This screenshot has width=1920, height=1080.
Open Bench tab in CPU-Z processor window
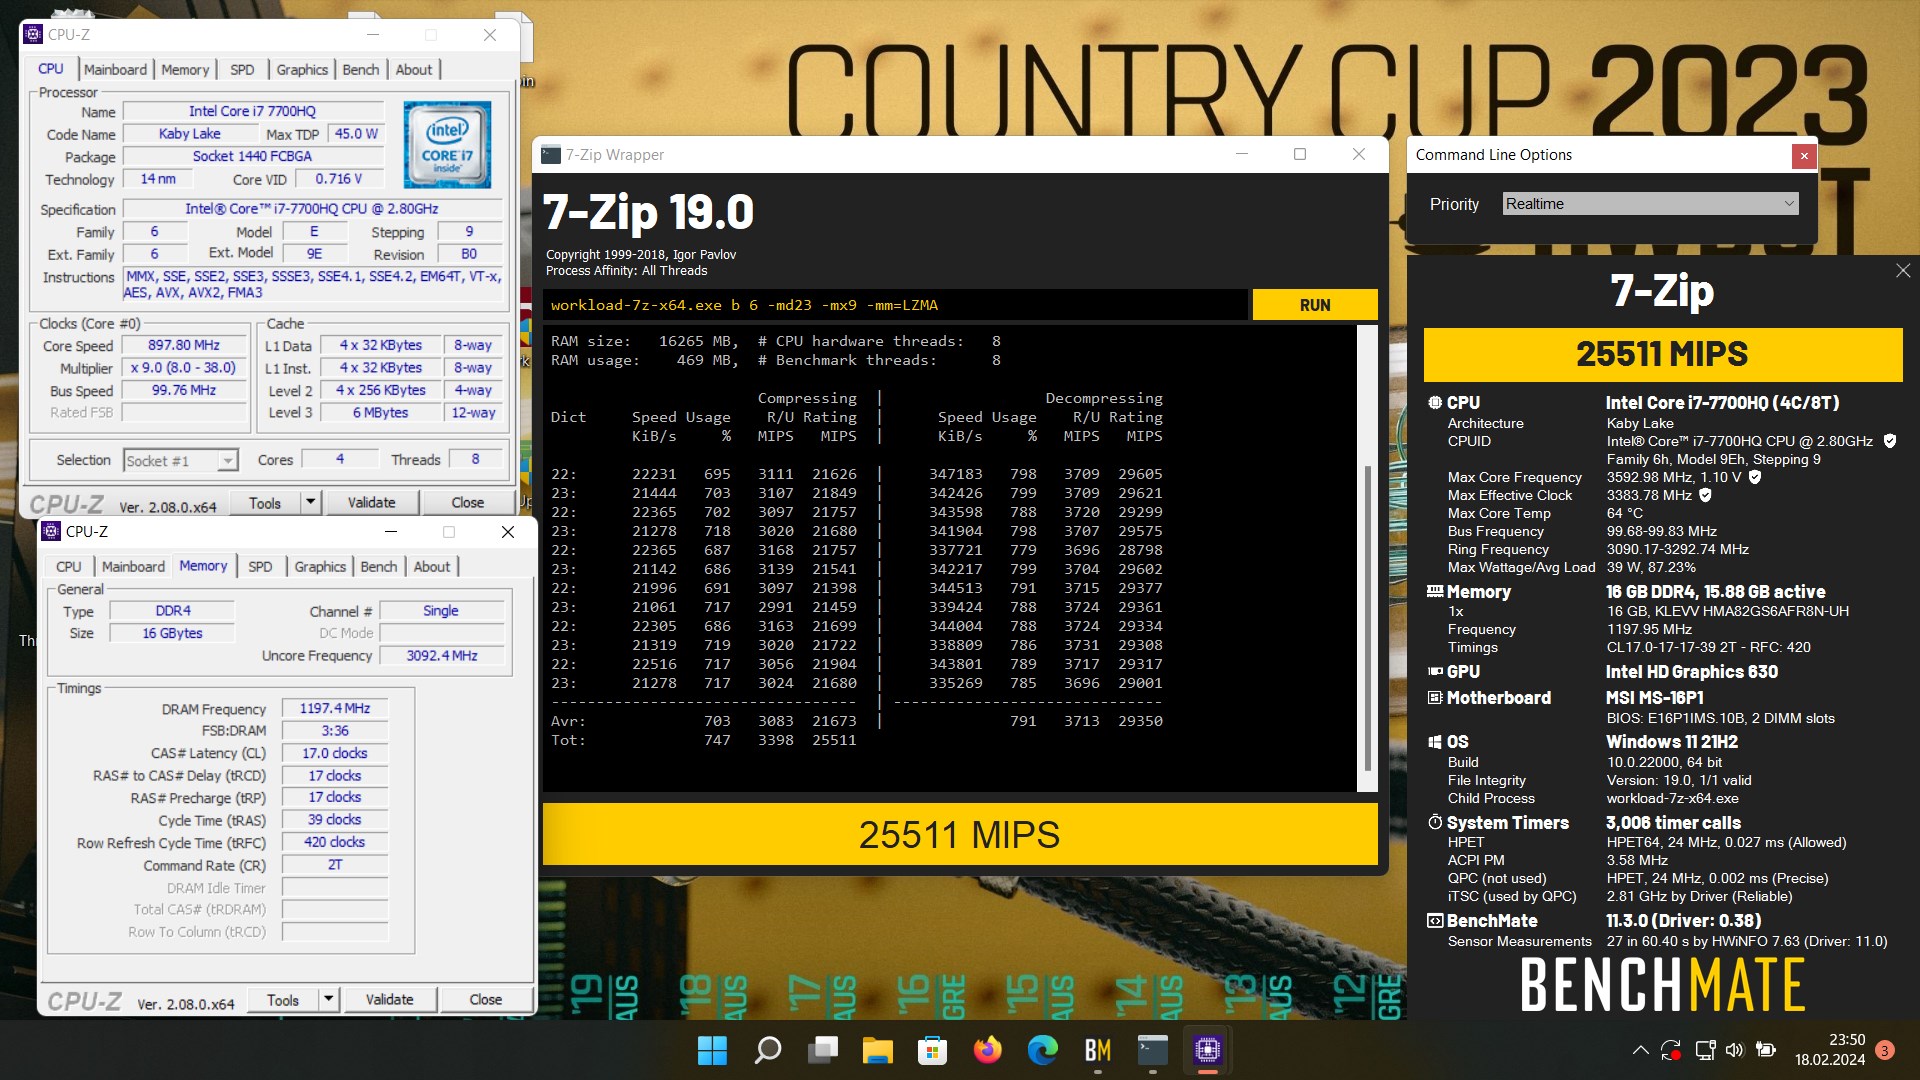point(361,69)
